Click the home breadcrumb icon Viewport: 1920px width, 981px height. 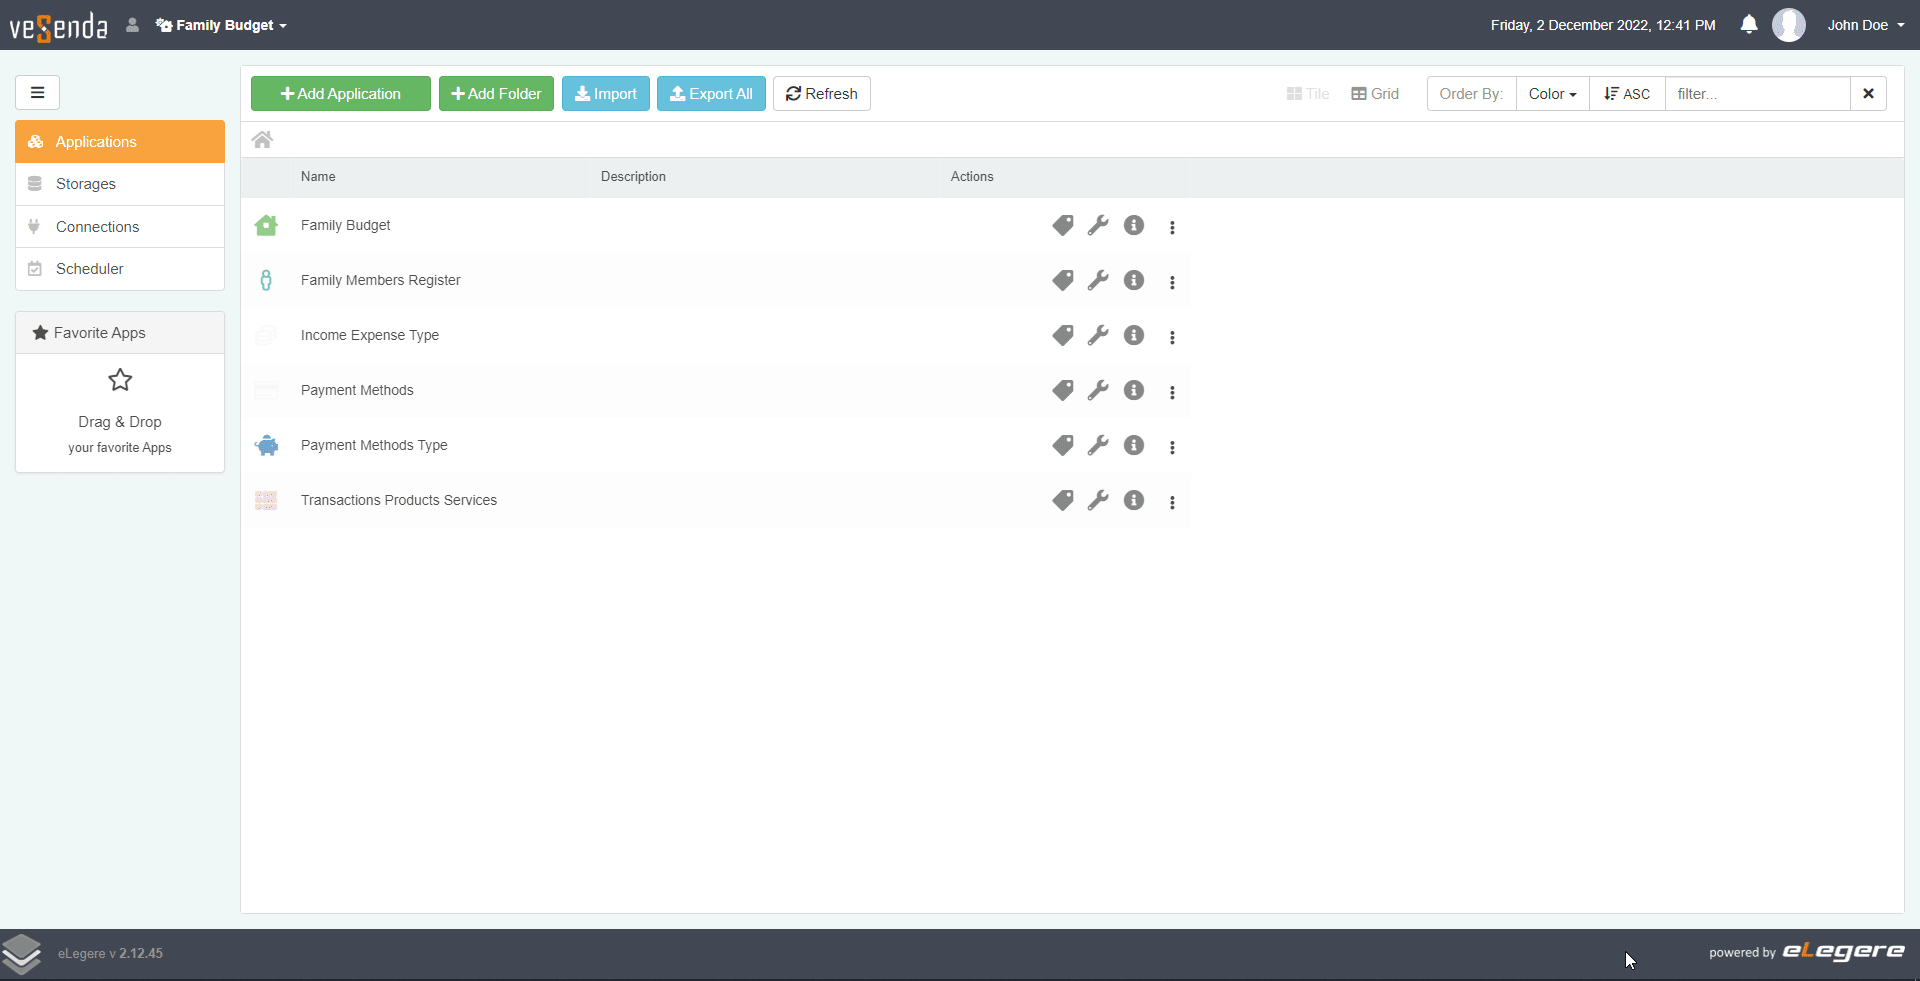262,140
